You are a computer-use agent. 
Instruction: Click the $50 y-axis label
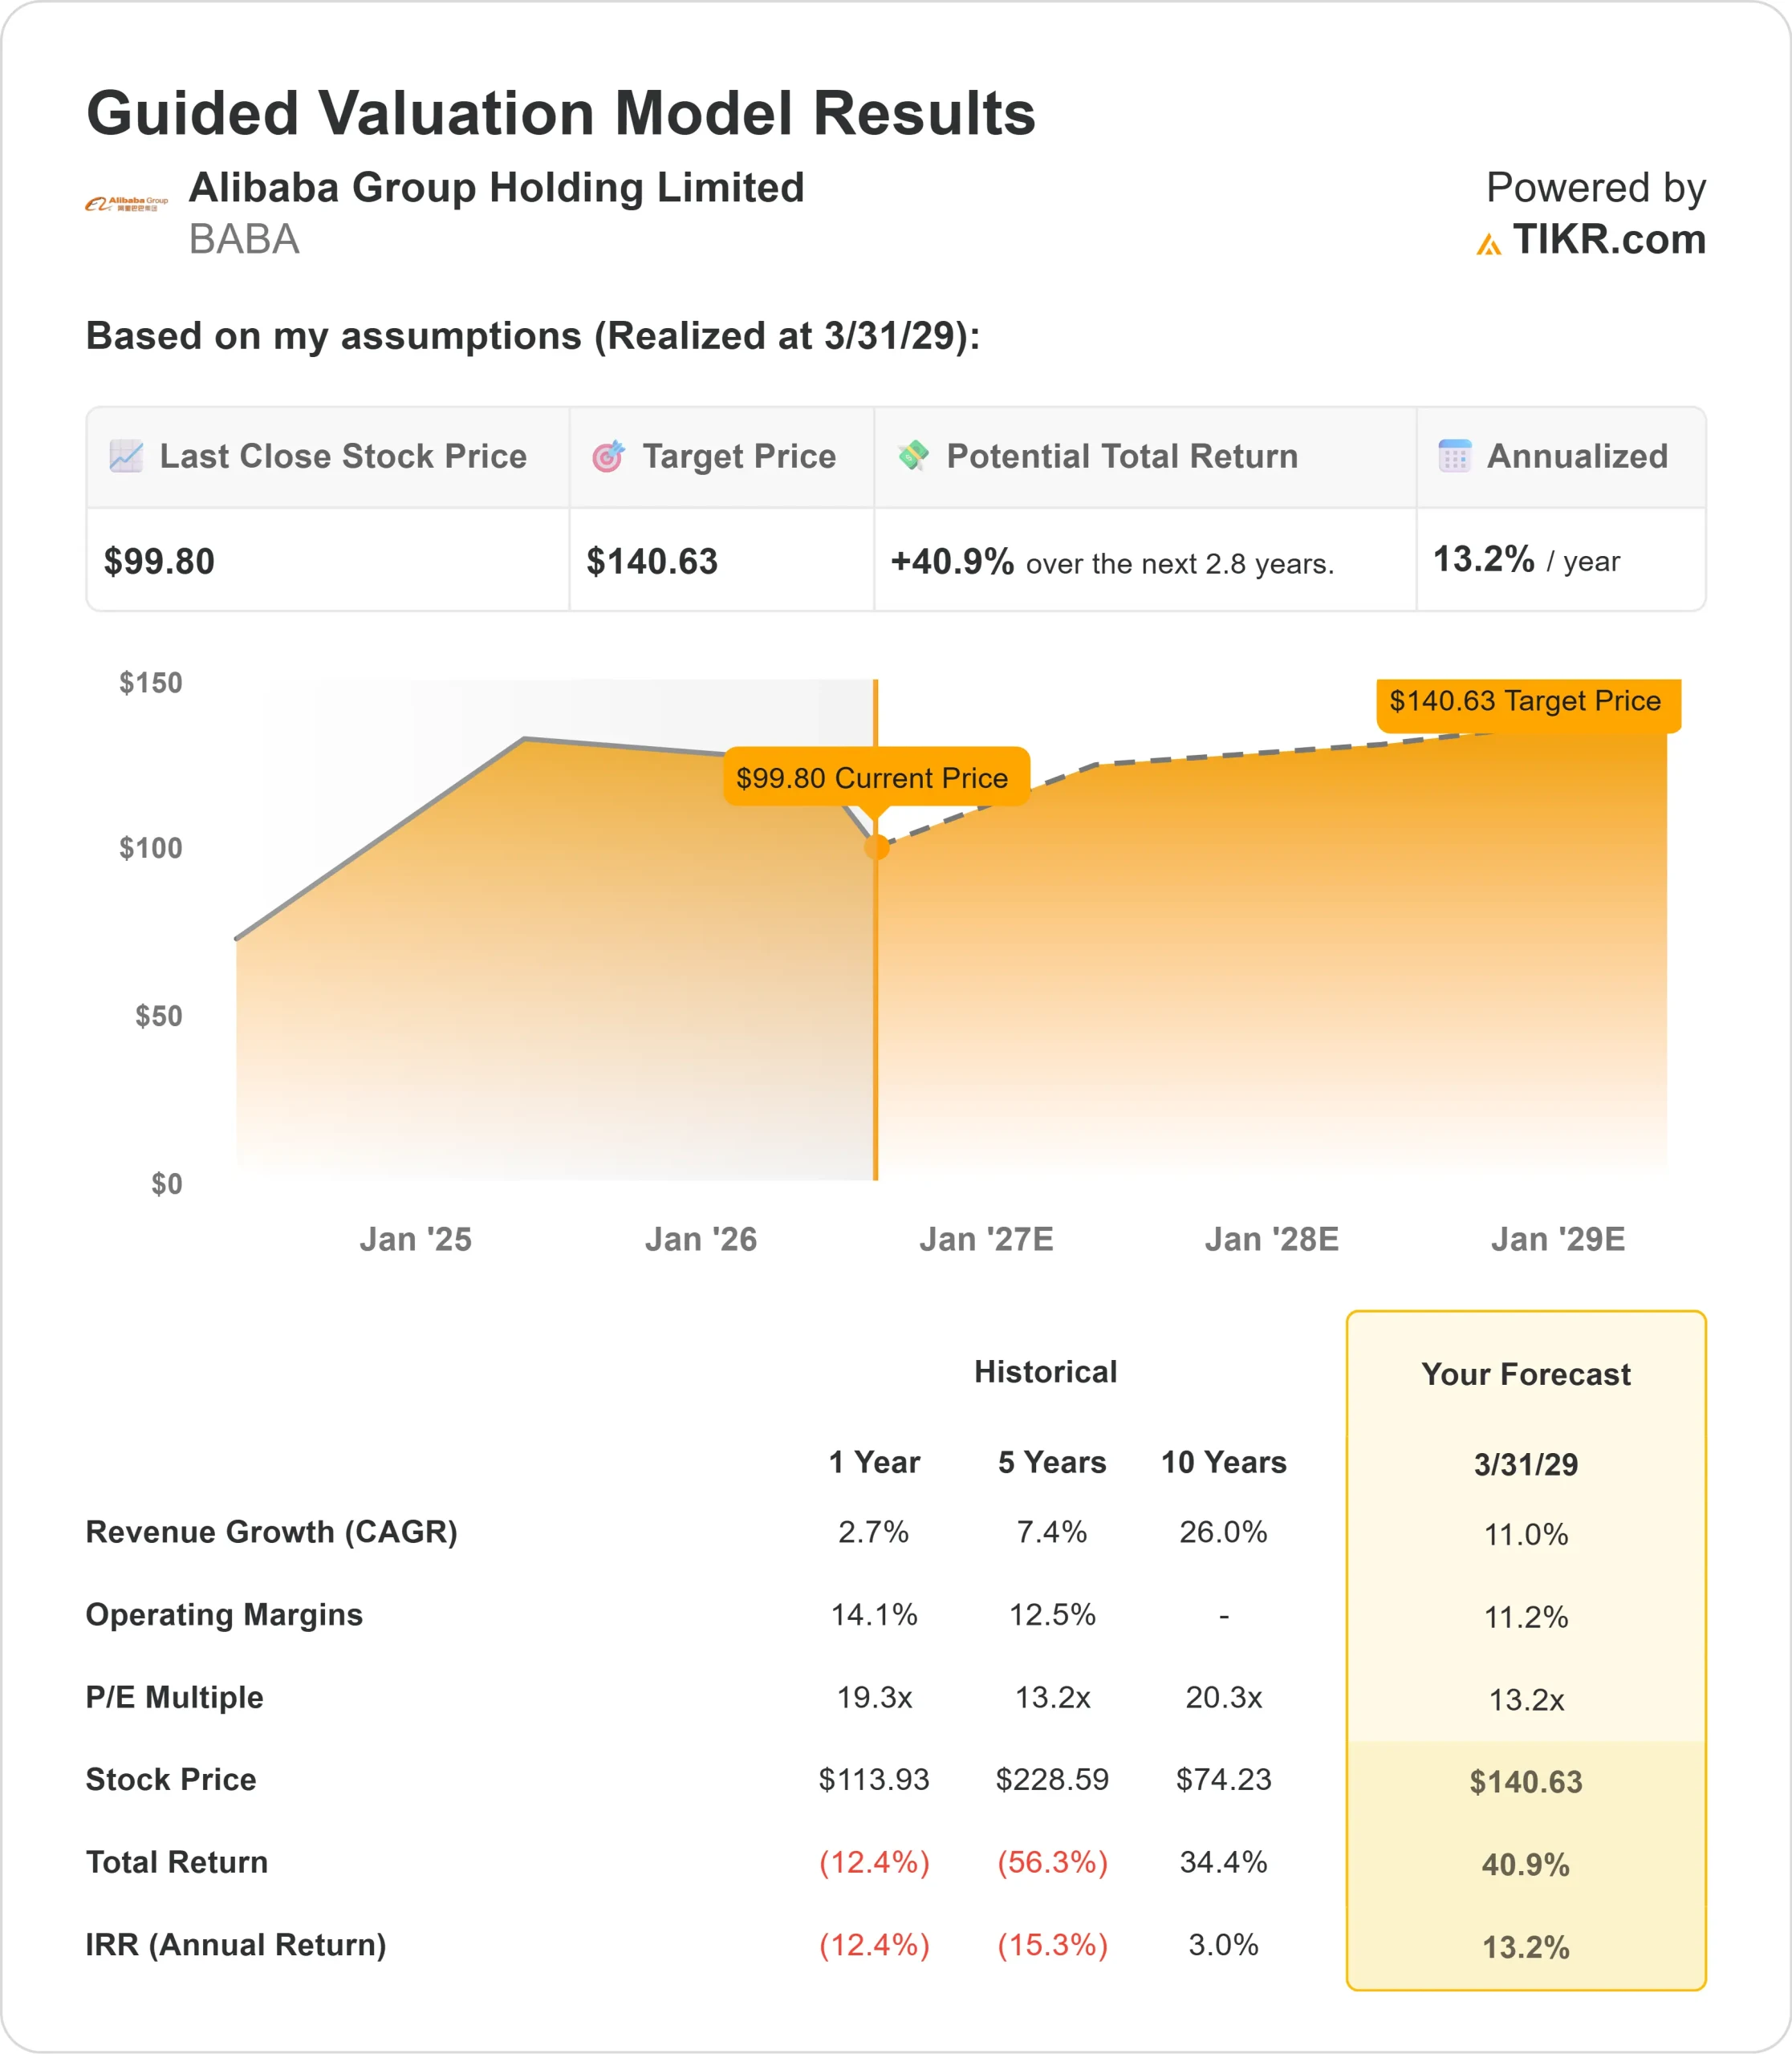pyautogui.click(x=159, y=1016)
